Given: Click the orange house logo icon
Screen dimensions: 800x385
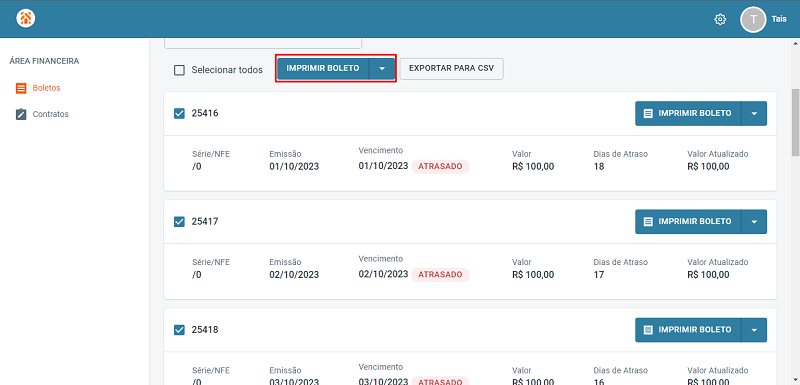Looking at the screenshot, I should [26, 19].
